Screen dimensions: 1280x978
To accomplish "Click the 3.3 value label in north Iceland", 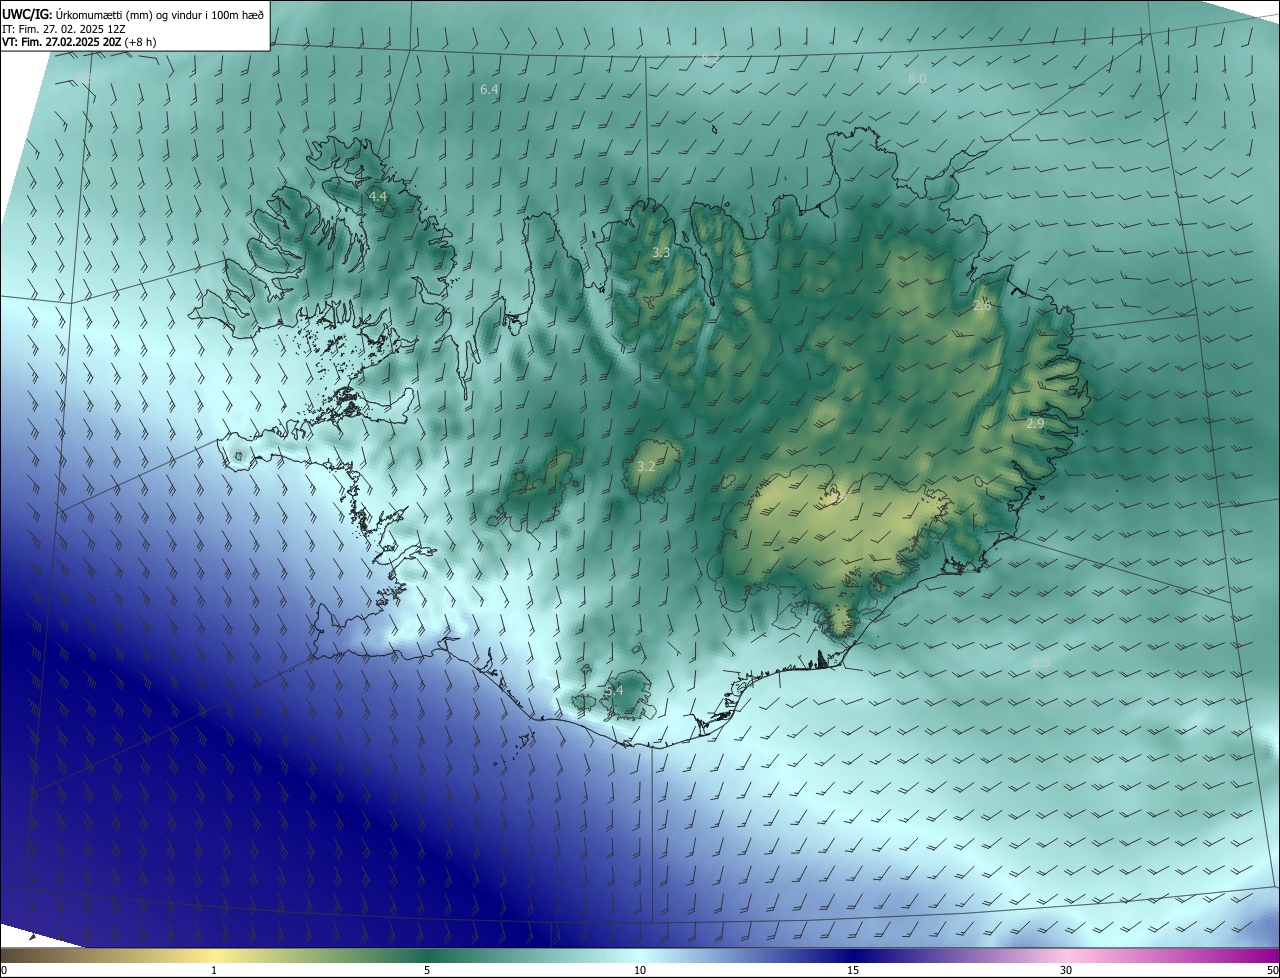I will [661, 253].
